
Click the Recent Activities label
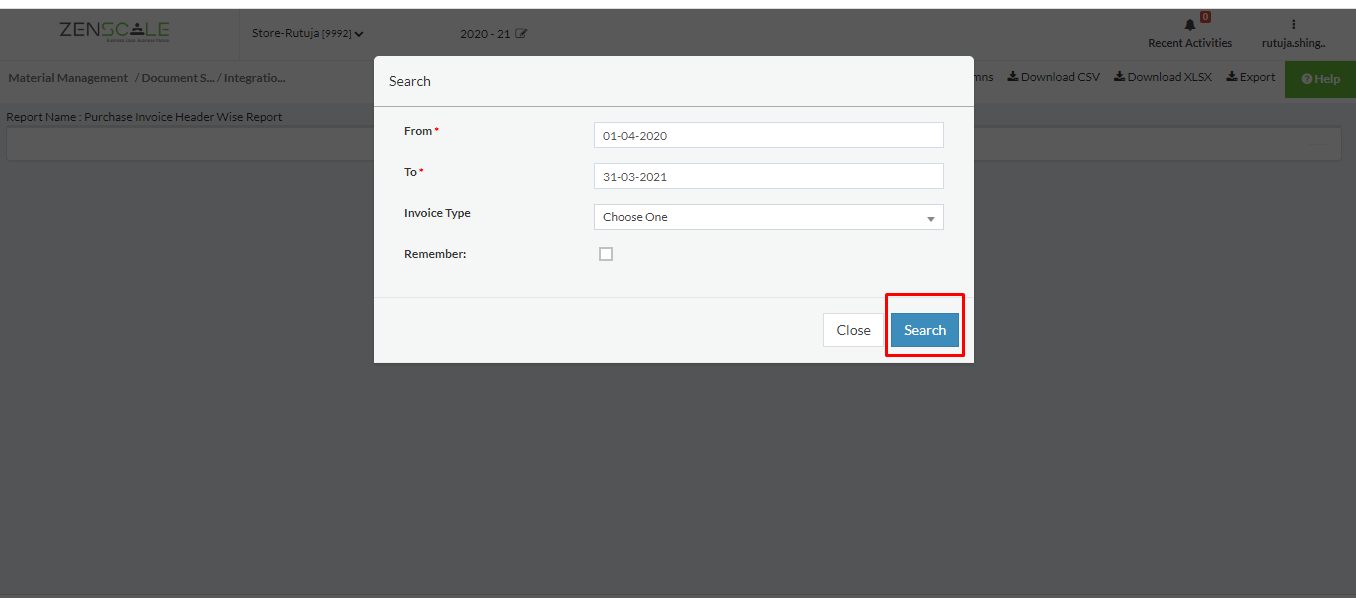(1190, 43)
